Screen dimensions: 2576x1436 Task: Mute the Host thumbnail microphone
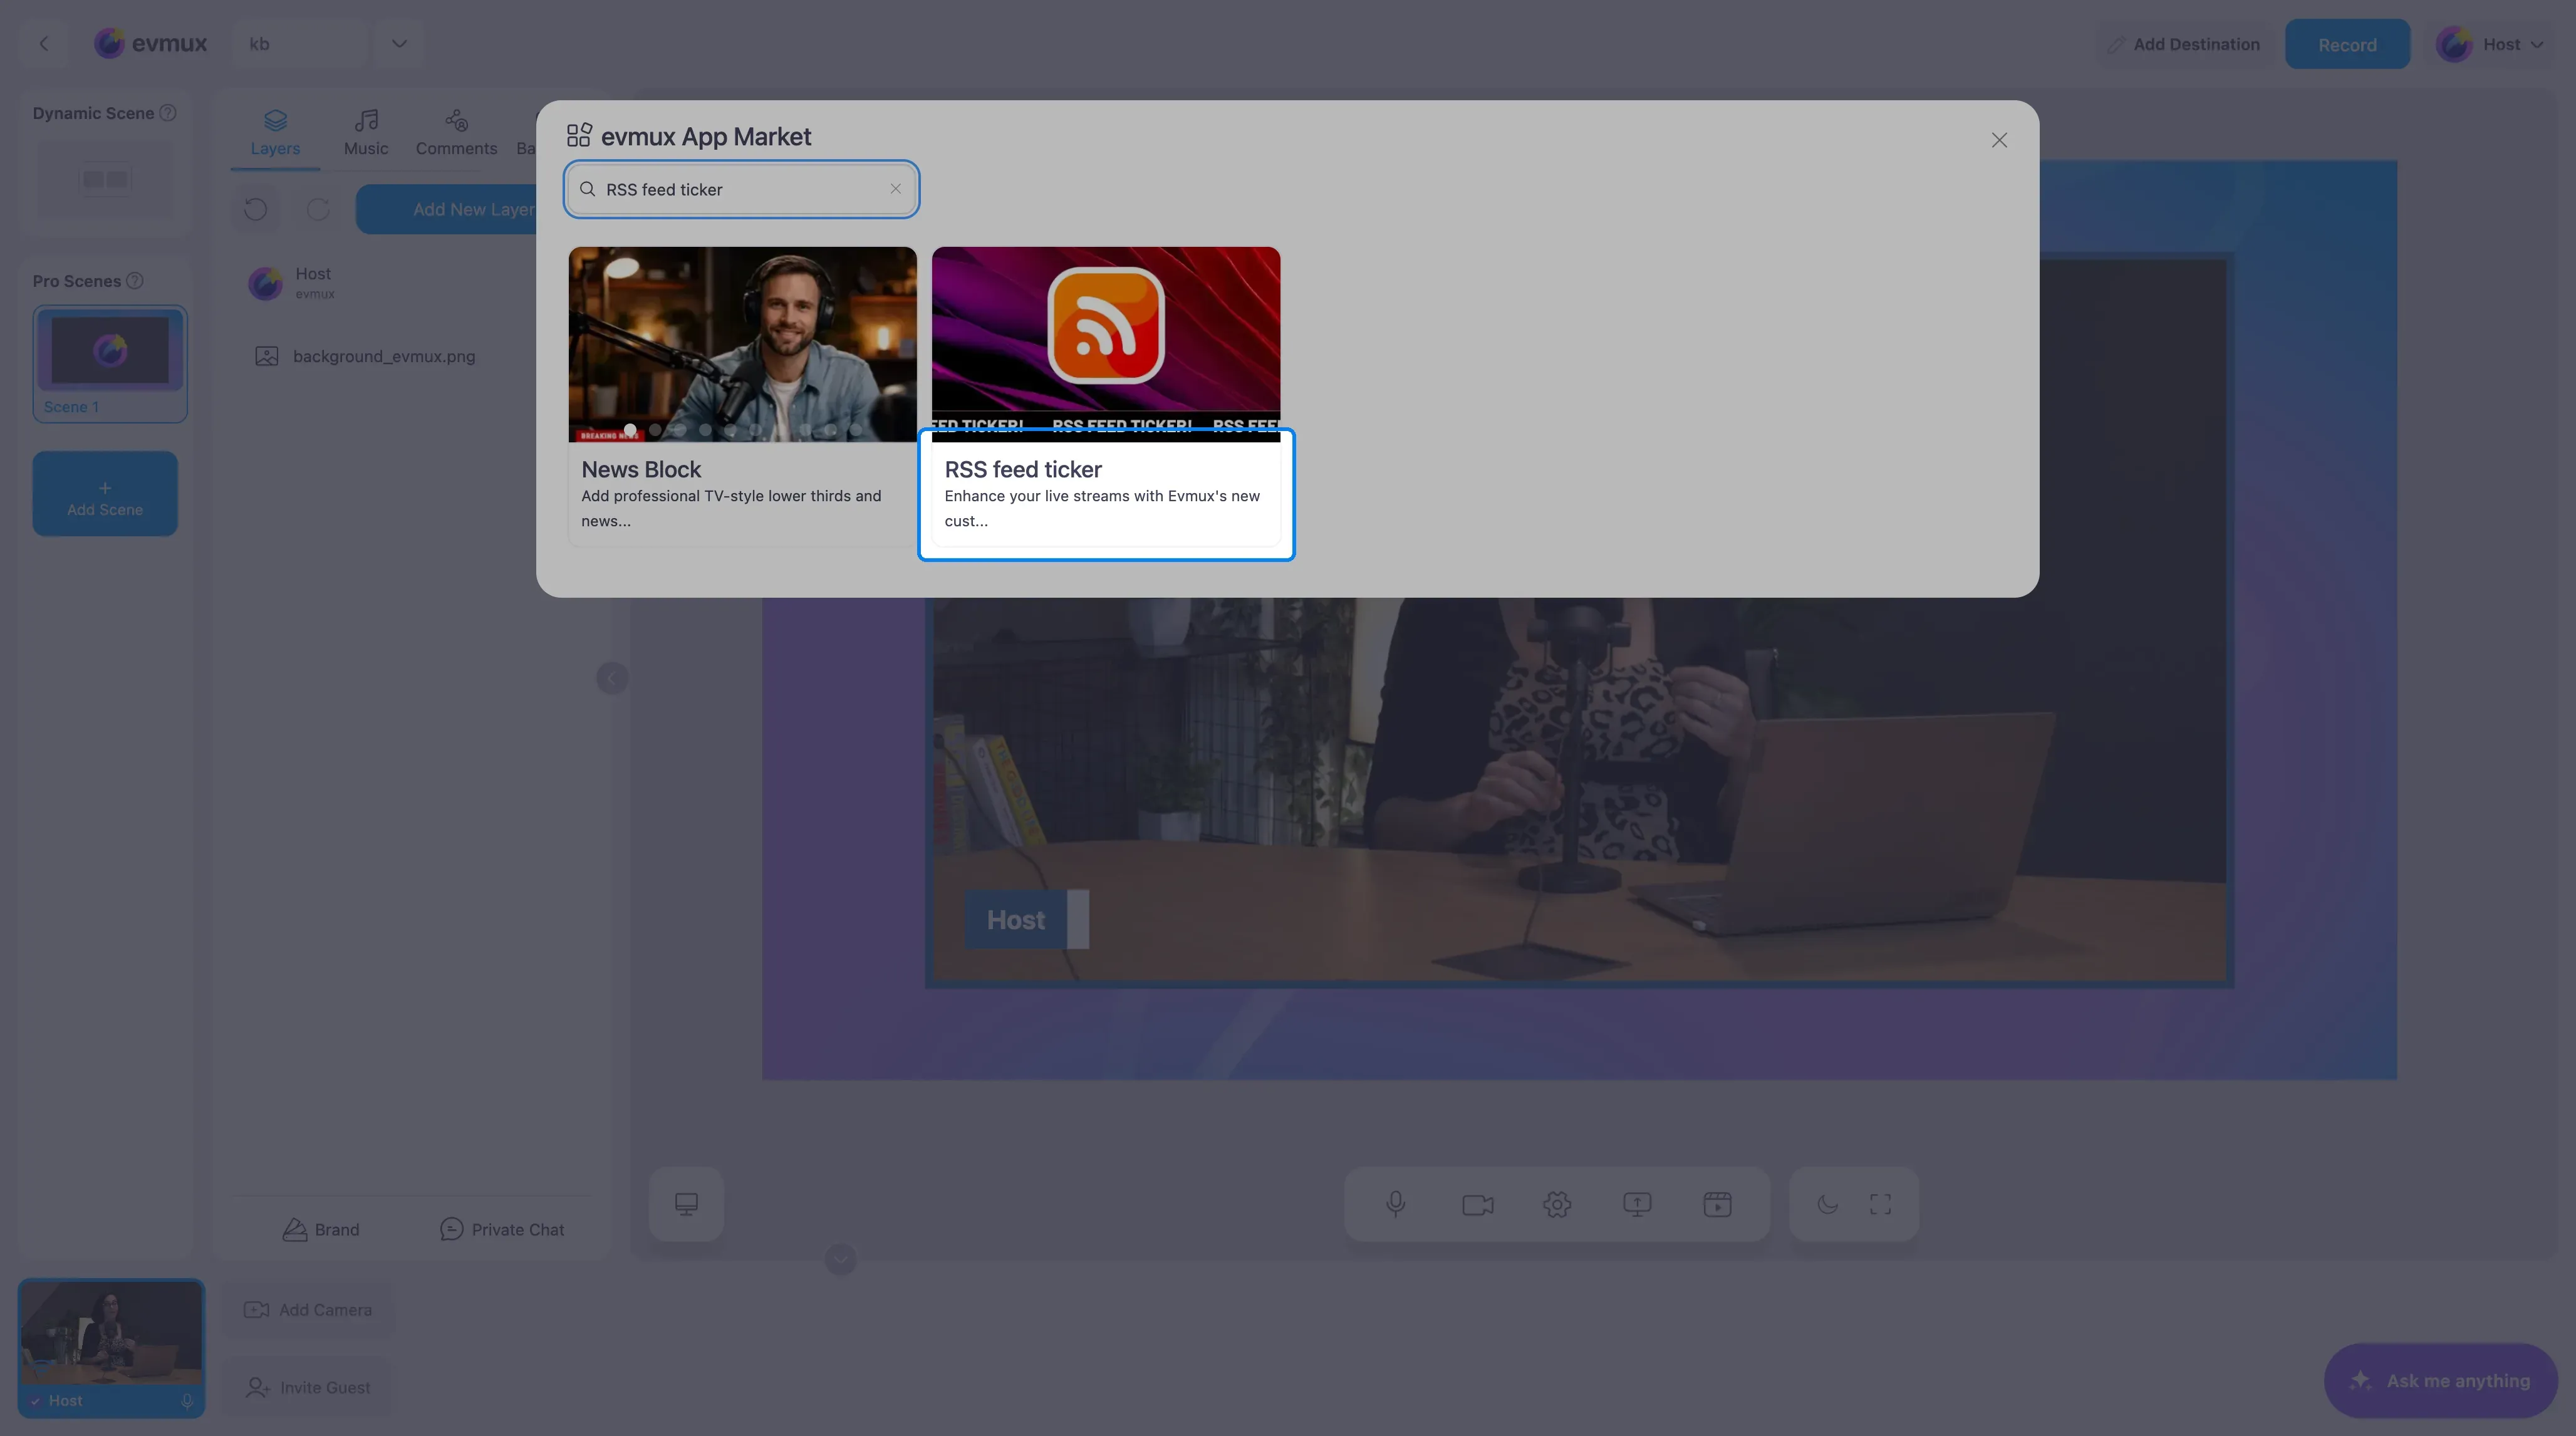coord(187,1401)
